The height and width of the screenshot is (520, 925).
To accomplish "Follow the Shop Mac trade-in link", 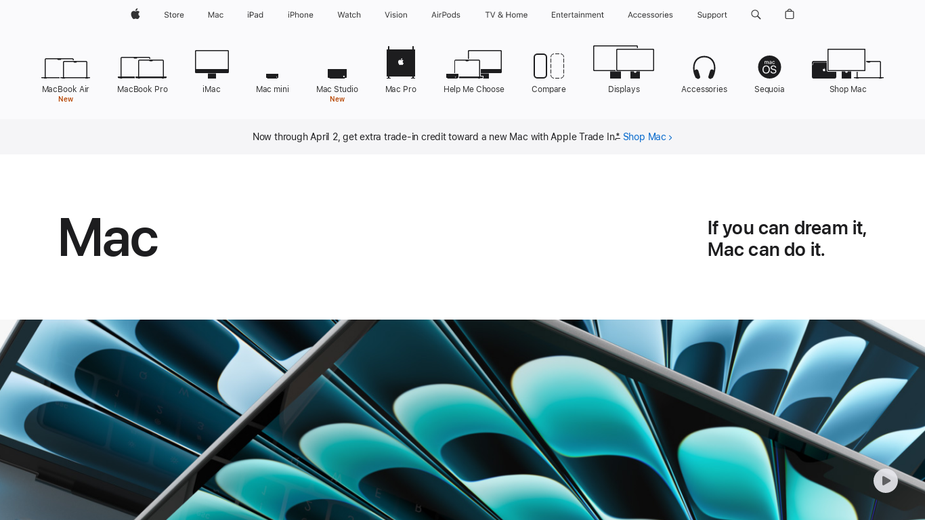I will point(647,137).
